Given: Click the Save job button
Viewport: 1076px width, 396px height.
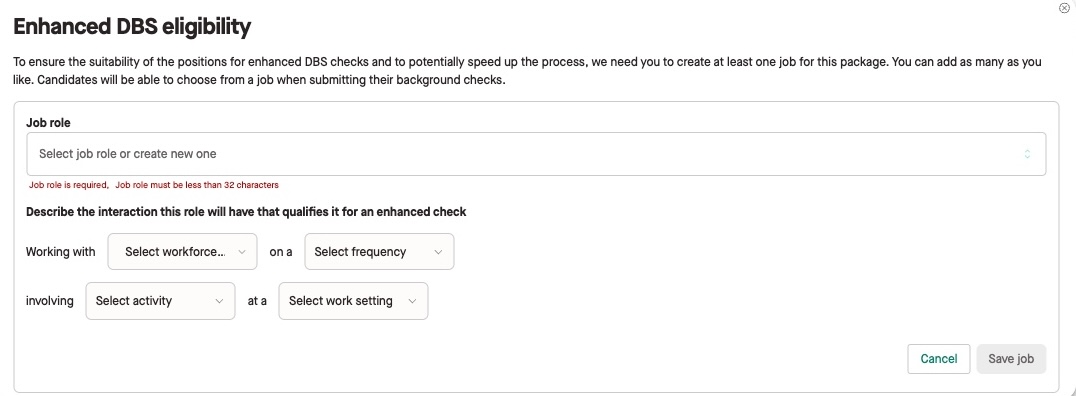Looking at the screenshot, I should 1011,359.
